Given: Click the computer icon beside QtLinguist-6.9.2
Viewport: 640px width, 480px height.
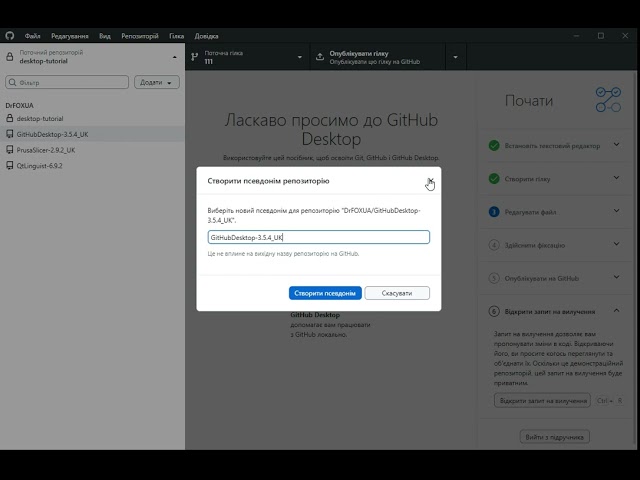Looking at the screenshot, I should click(x=10, y=166).
